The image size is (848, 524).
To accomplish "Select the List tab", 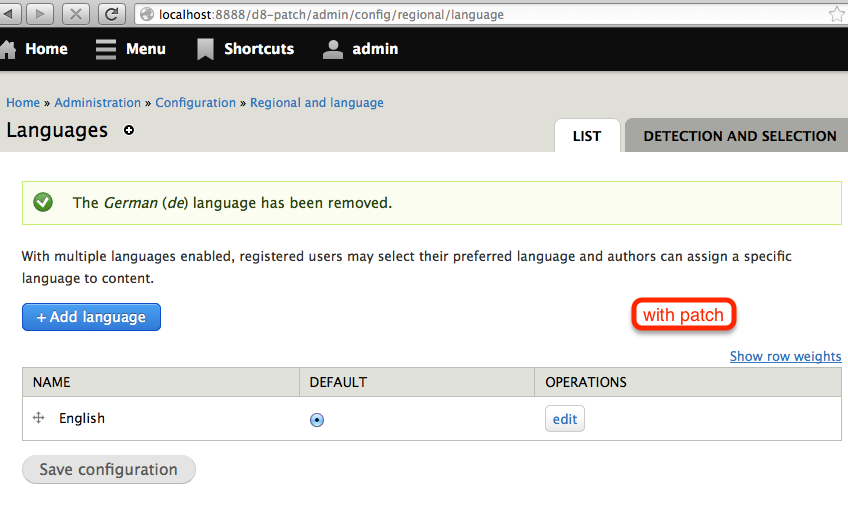I will pos(587,136).
